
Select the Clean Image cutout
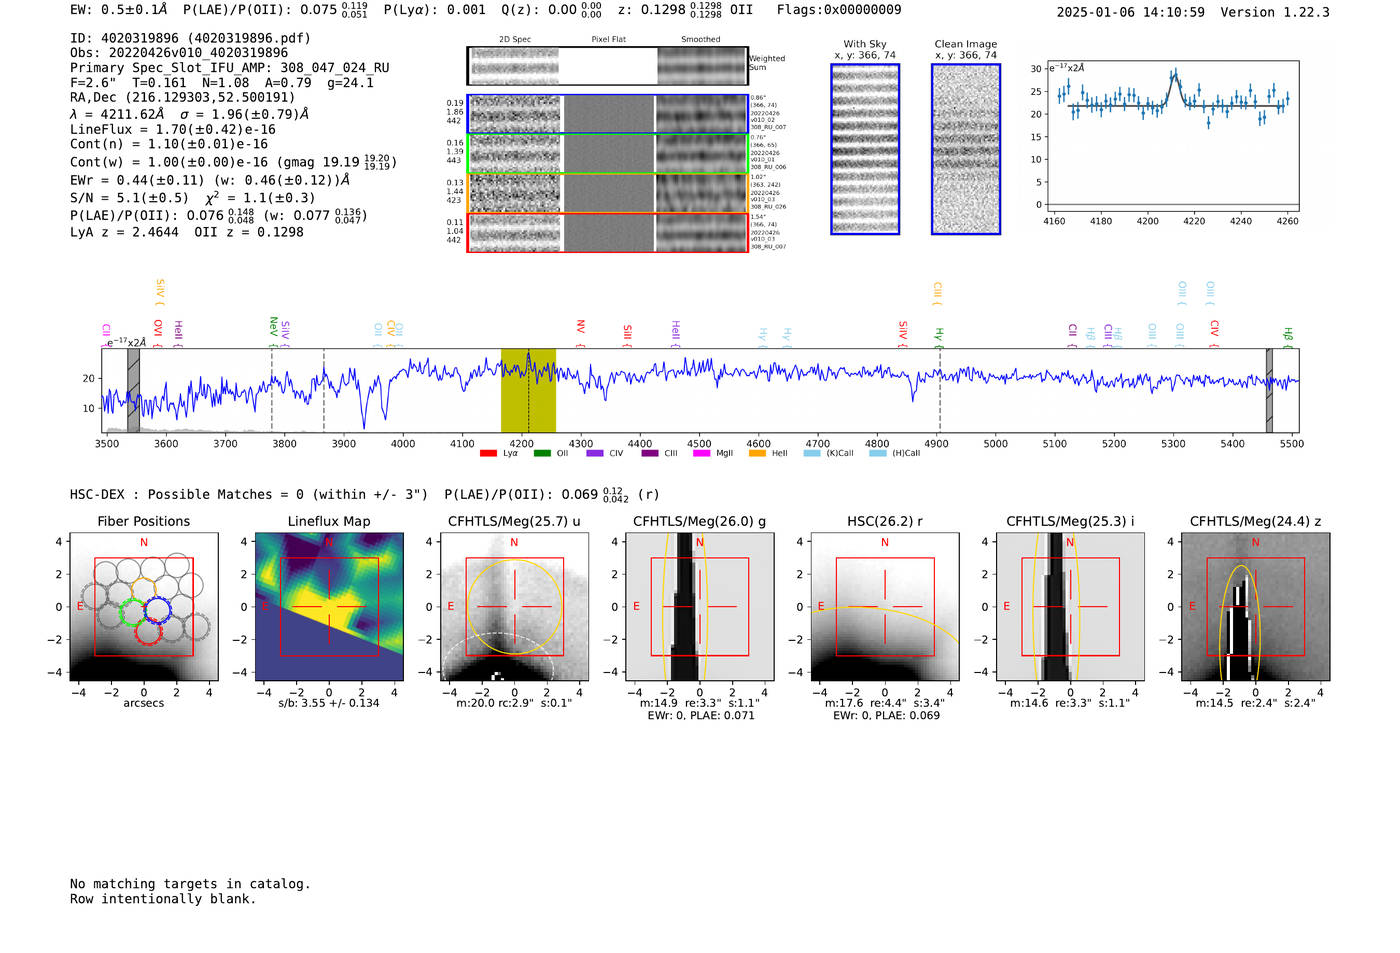[x=966, y=149]
